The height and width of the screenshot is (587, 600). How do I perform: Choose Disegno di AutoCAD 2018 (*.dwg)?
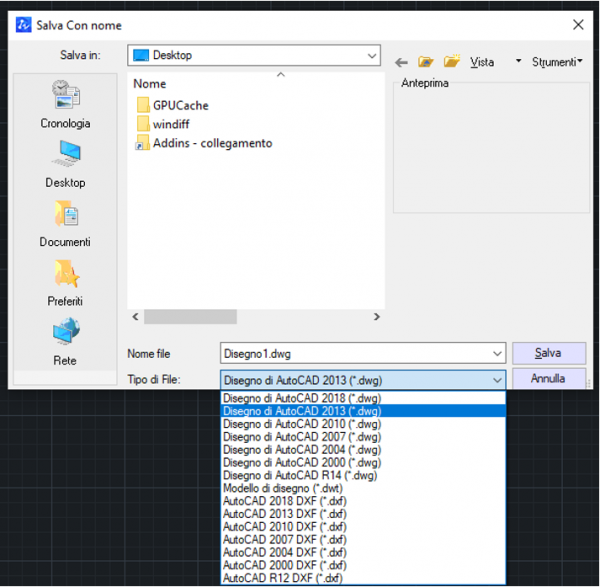[x=363, y=398]
